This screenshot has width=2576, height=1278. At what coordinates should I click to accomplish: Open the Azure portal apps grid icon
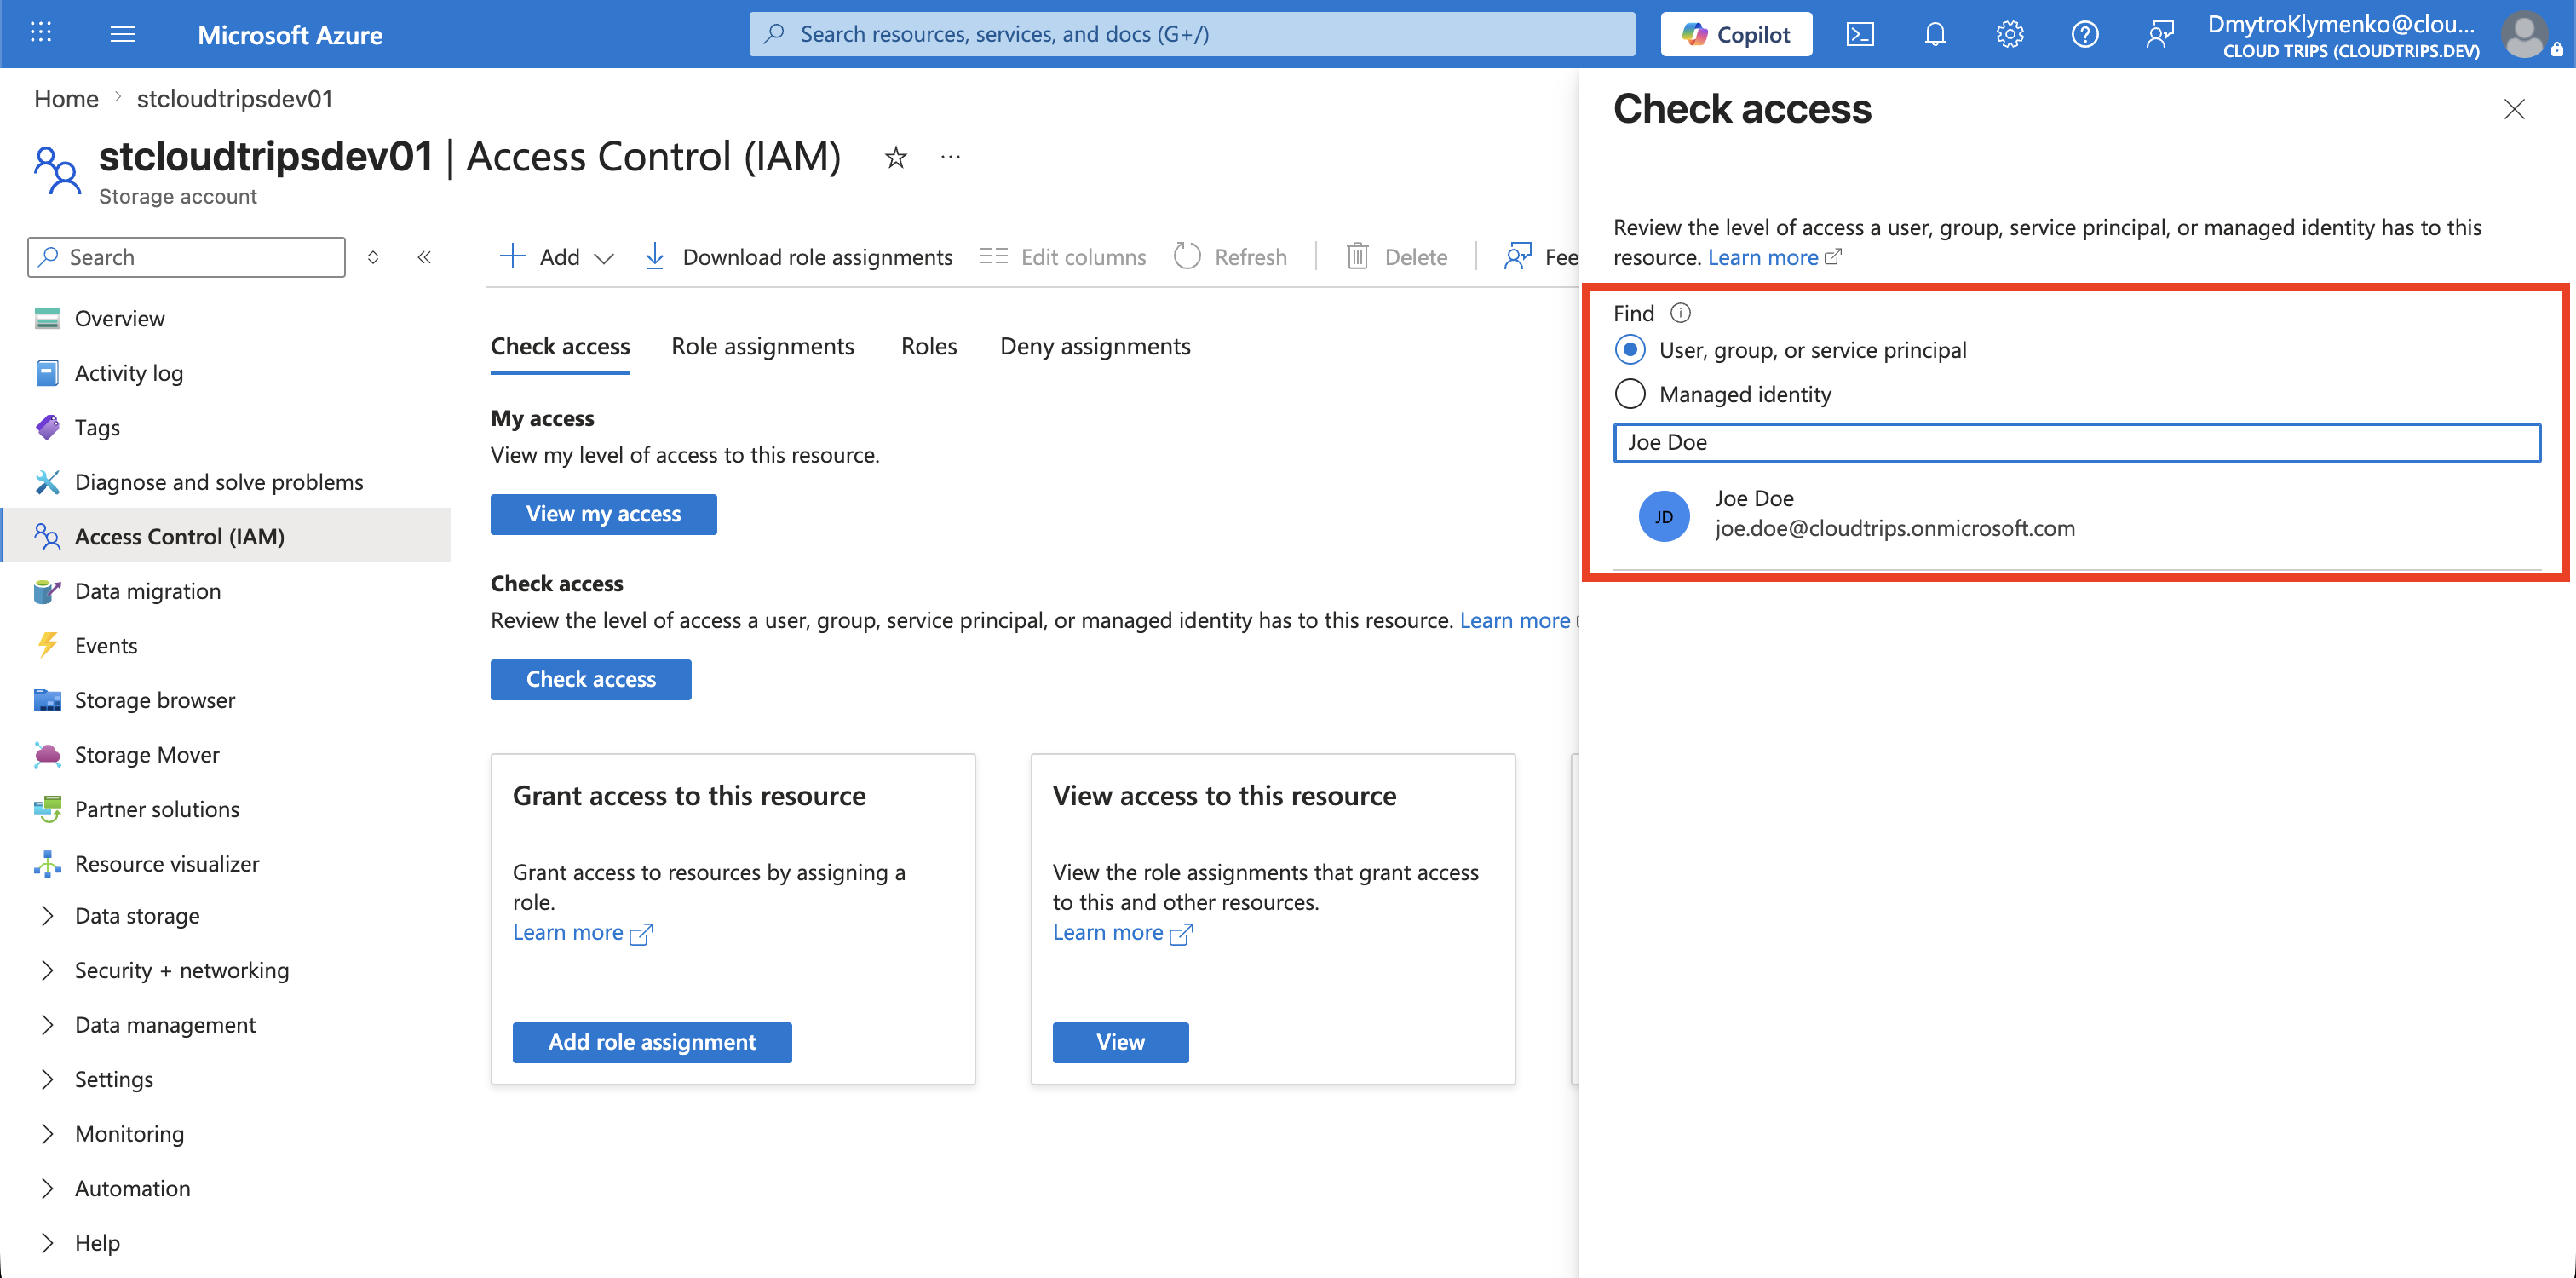41,33
